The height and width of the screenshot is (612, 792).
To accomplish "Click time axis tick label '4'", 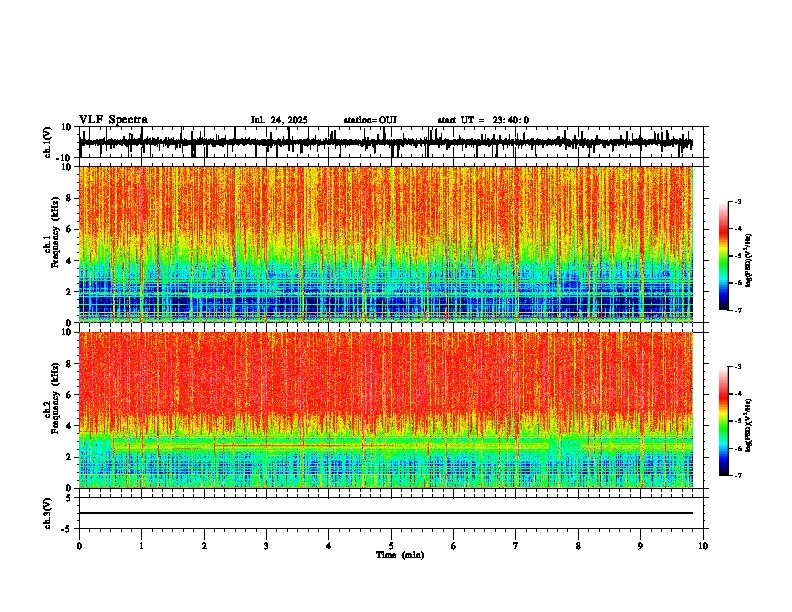I will click(x=329, y=545).
